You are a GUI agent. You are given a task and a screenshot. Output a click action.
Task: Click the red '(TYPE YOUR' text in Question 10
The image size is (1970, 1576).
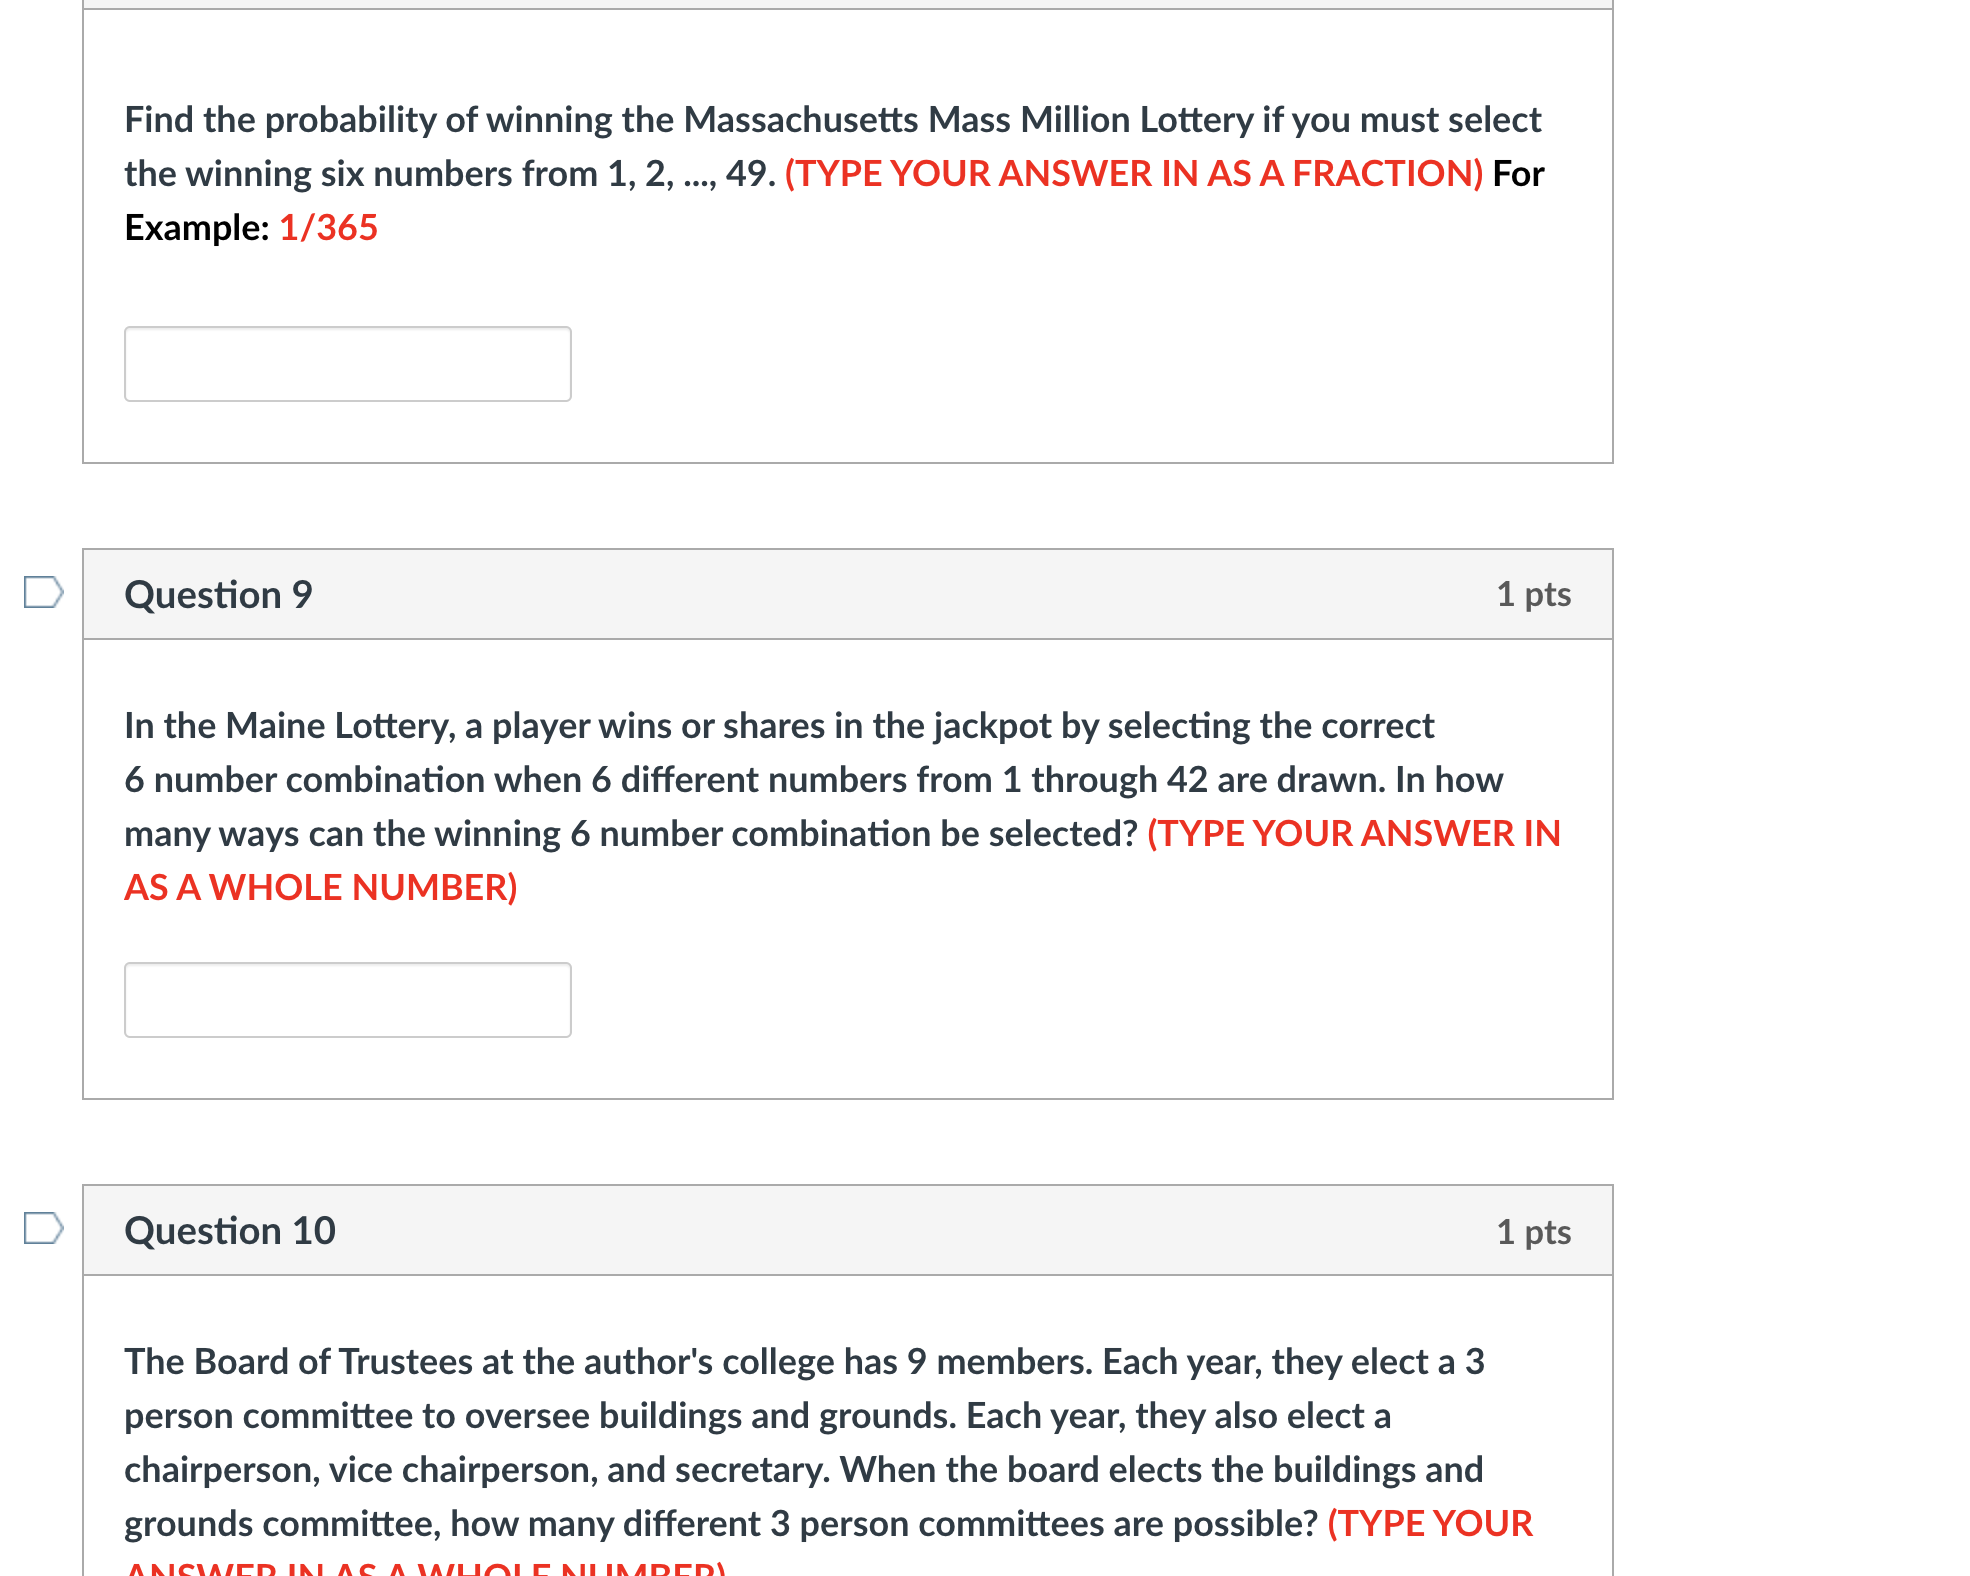(x=1429, y=1524)
